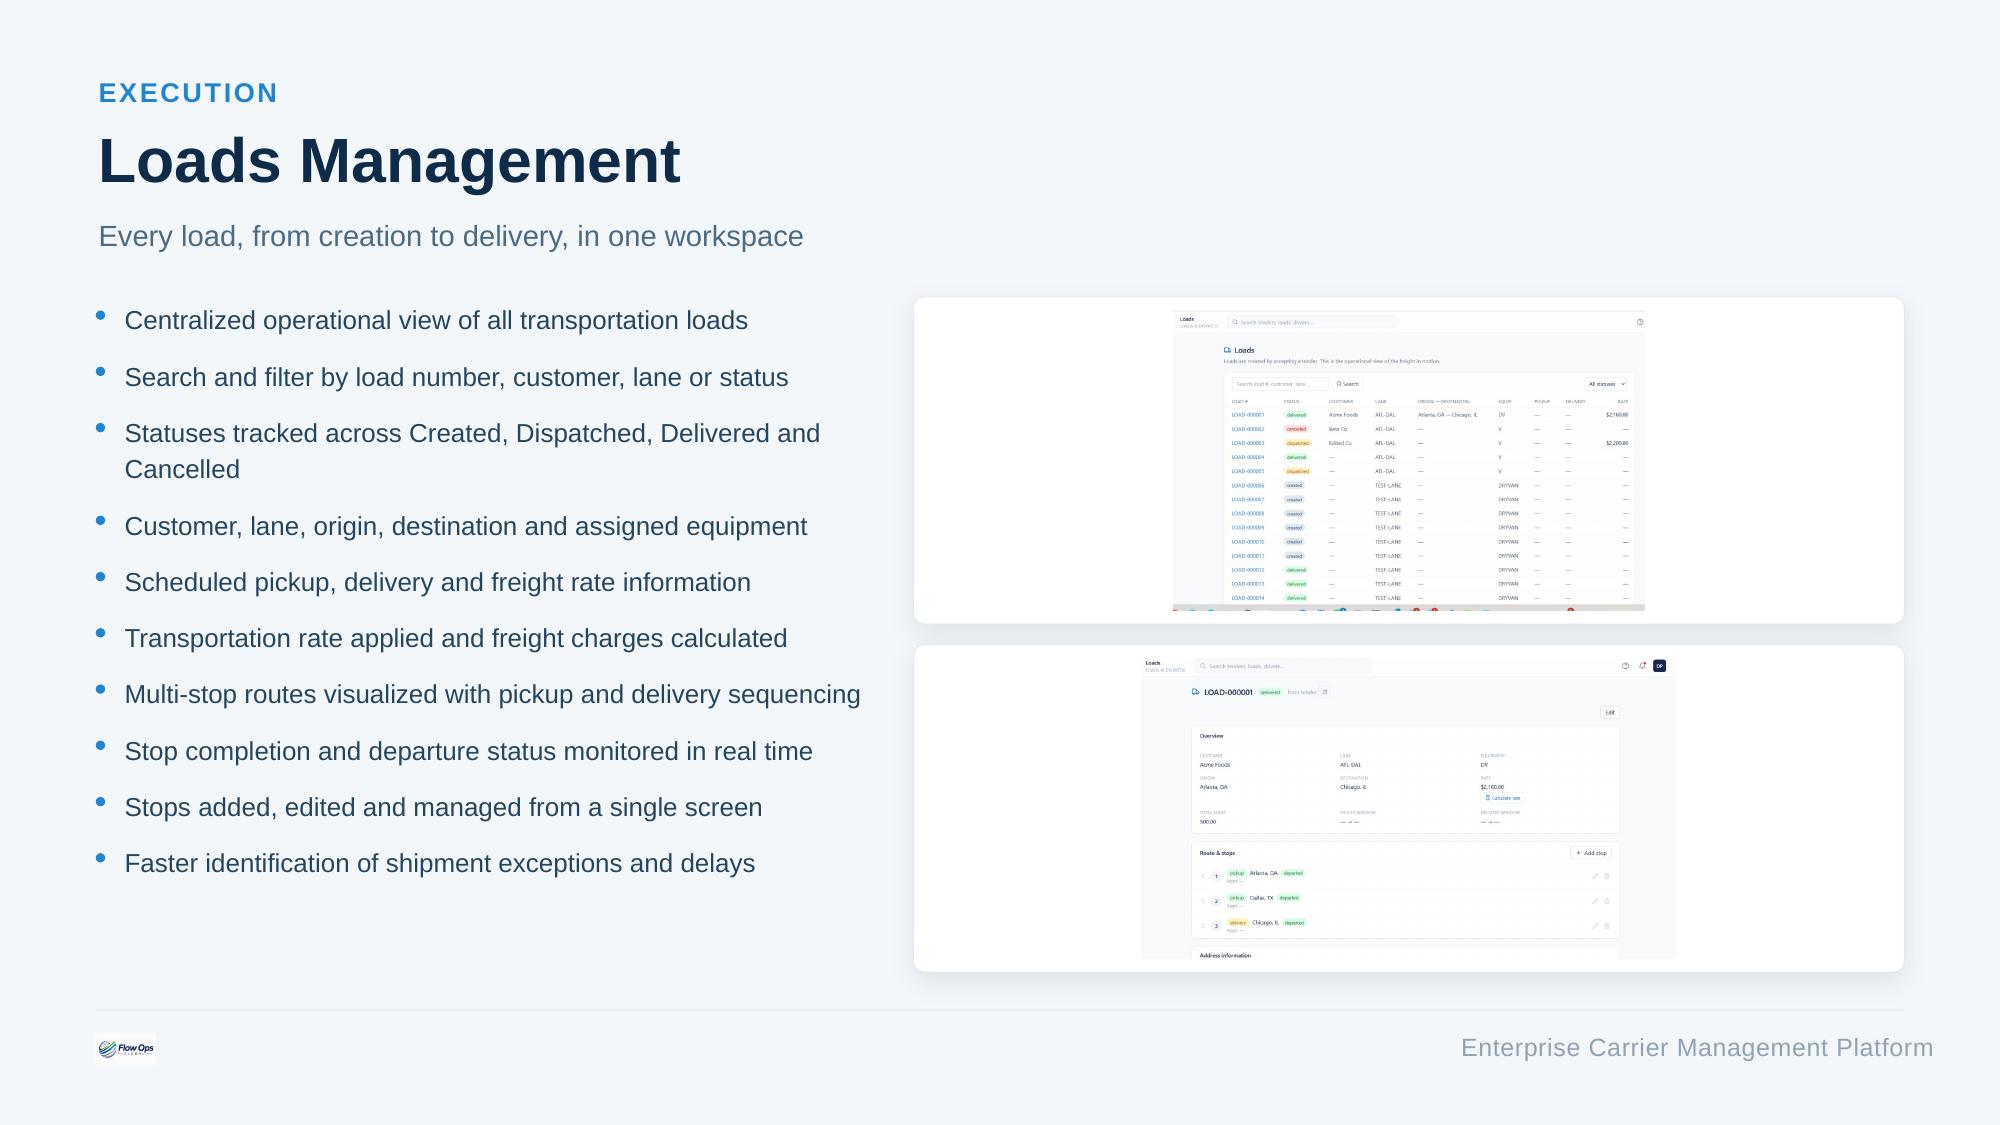2000x1125 pixels.
Task: Click the delivery tag on Chicago stop
Action: pos(1237,923)
